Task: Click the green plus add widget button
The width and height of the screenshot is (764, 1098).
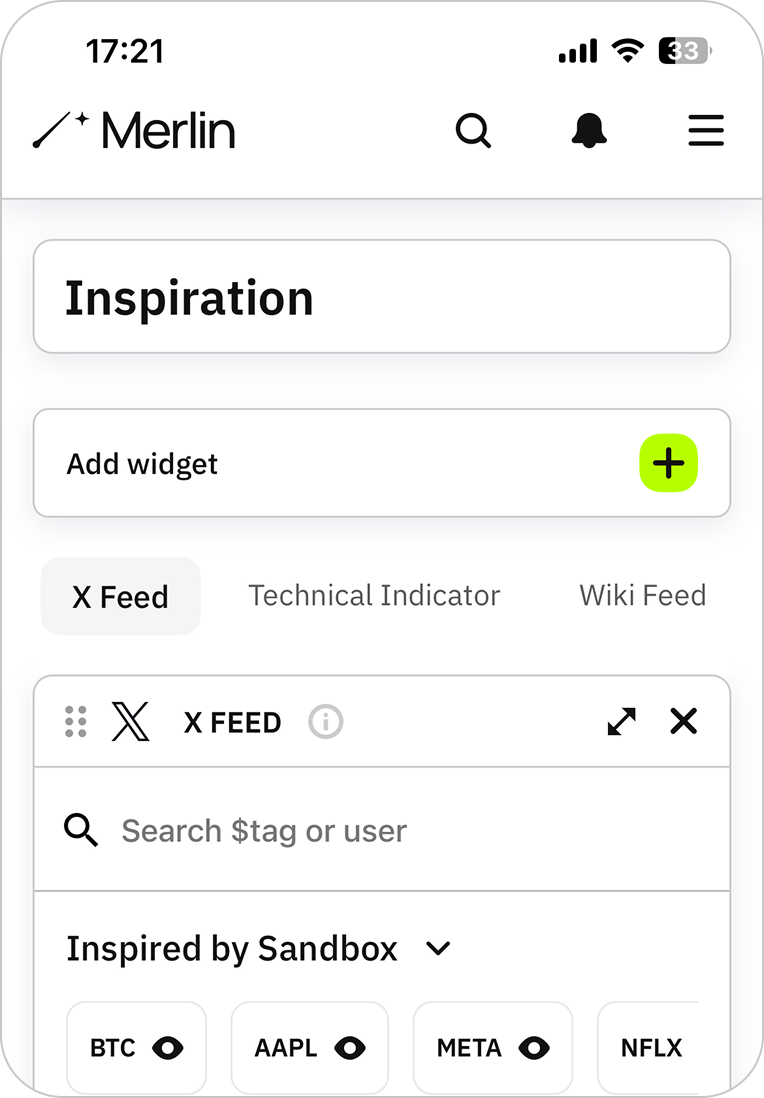Action: [x=668, y=463]
